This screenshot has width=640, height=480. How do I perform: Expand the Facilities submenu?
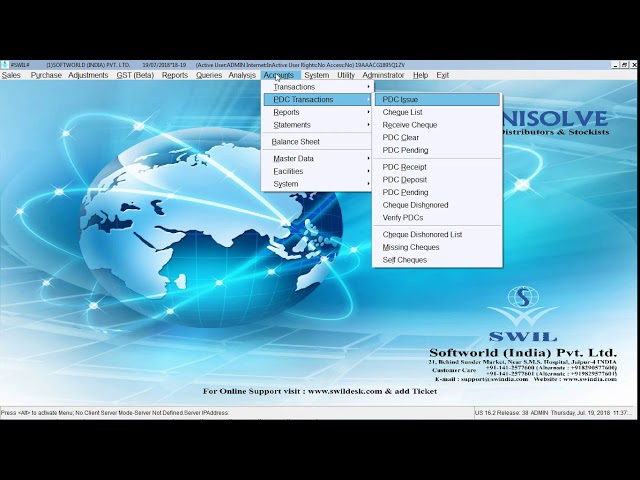coord(318,171)
